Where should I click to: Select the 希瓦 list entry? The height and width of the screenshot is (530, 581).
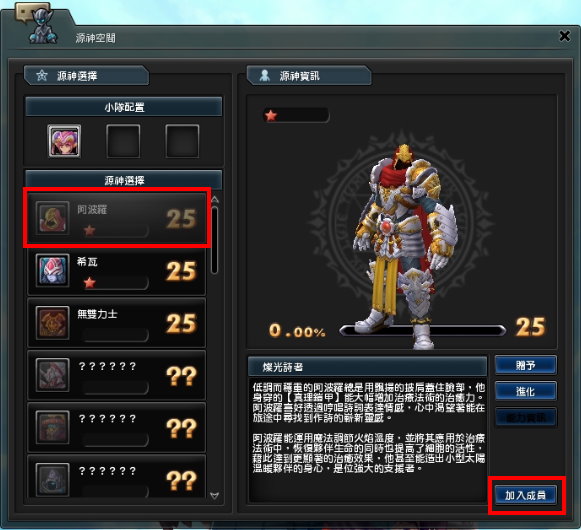pos(117,271)
